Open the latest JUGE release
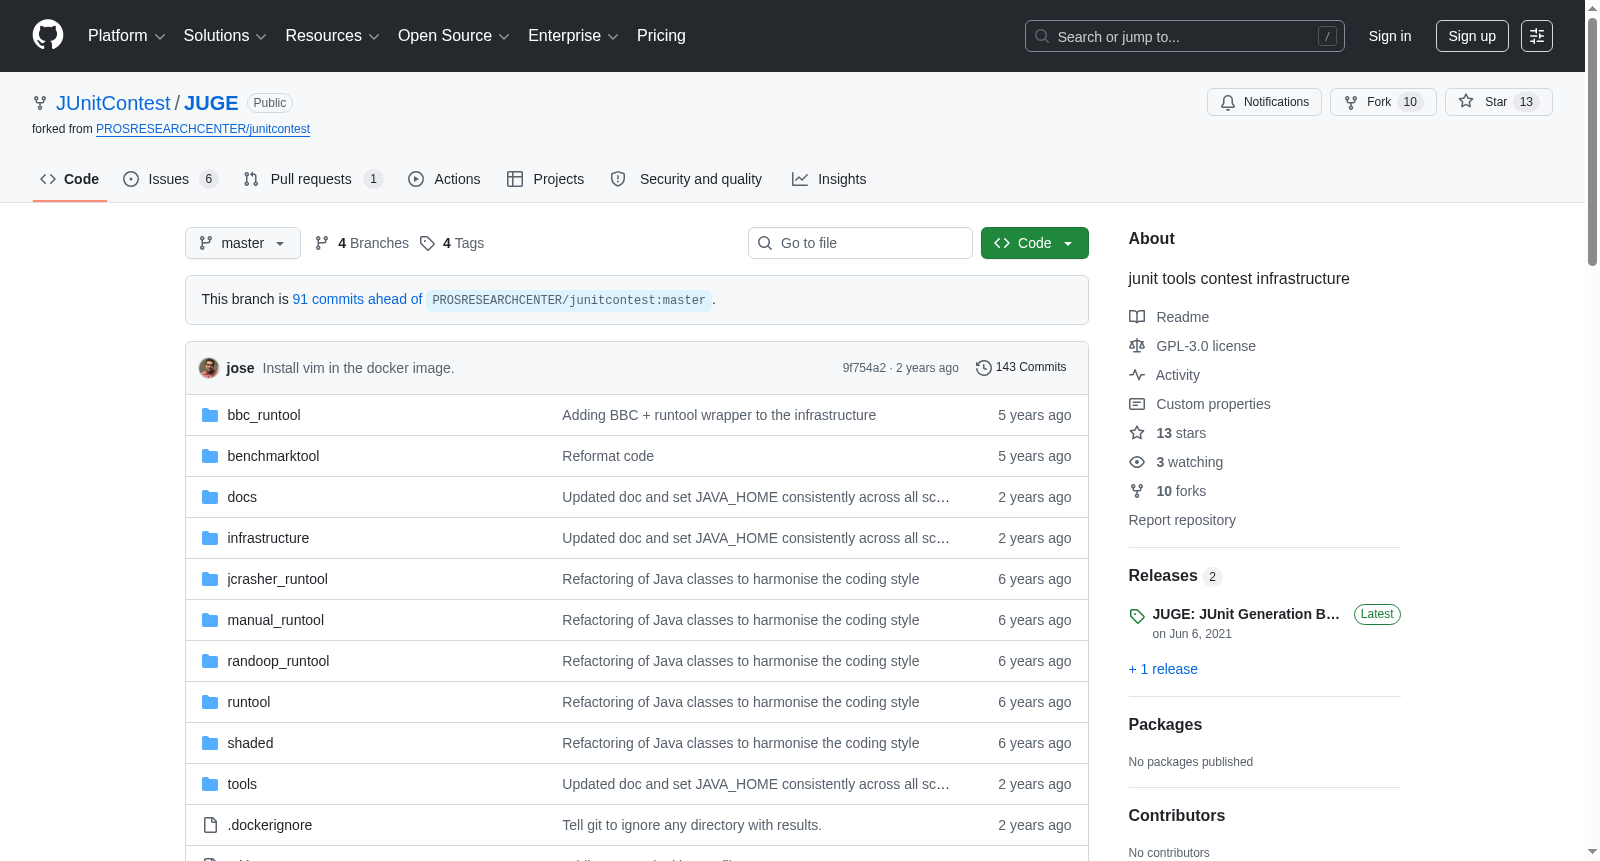1600x861 pixels. click(x=1246, y=614)
